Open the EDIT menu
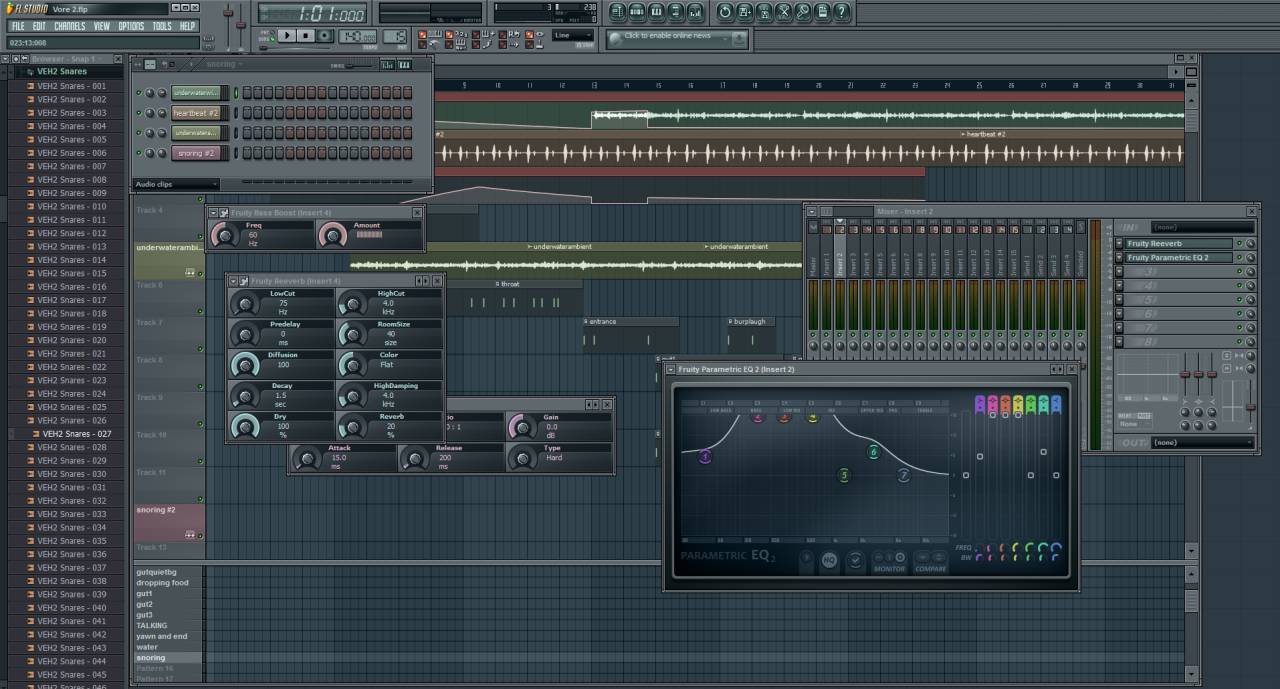The image size is (1280, 689). 39,26
